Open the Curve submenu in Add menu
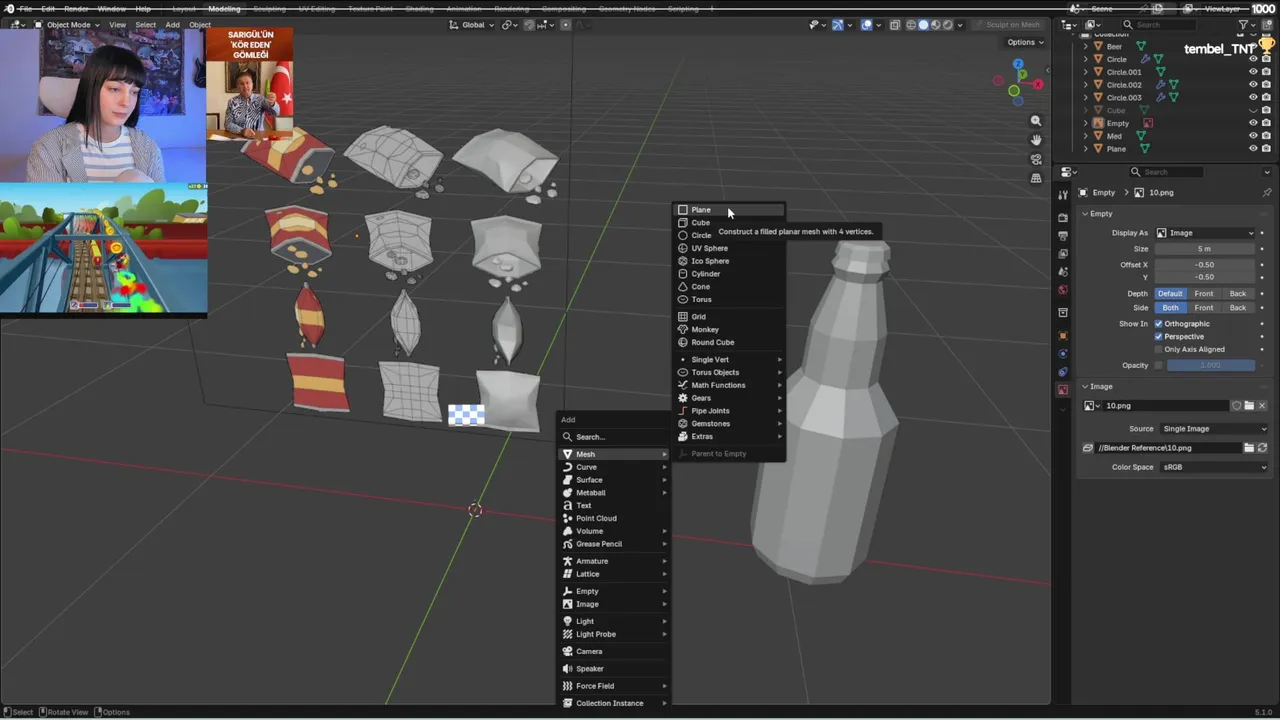1280x720 pixels. (x=613, y=467)
